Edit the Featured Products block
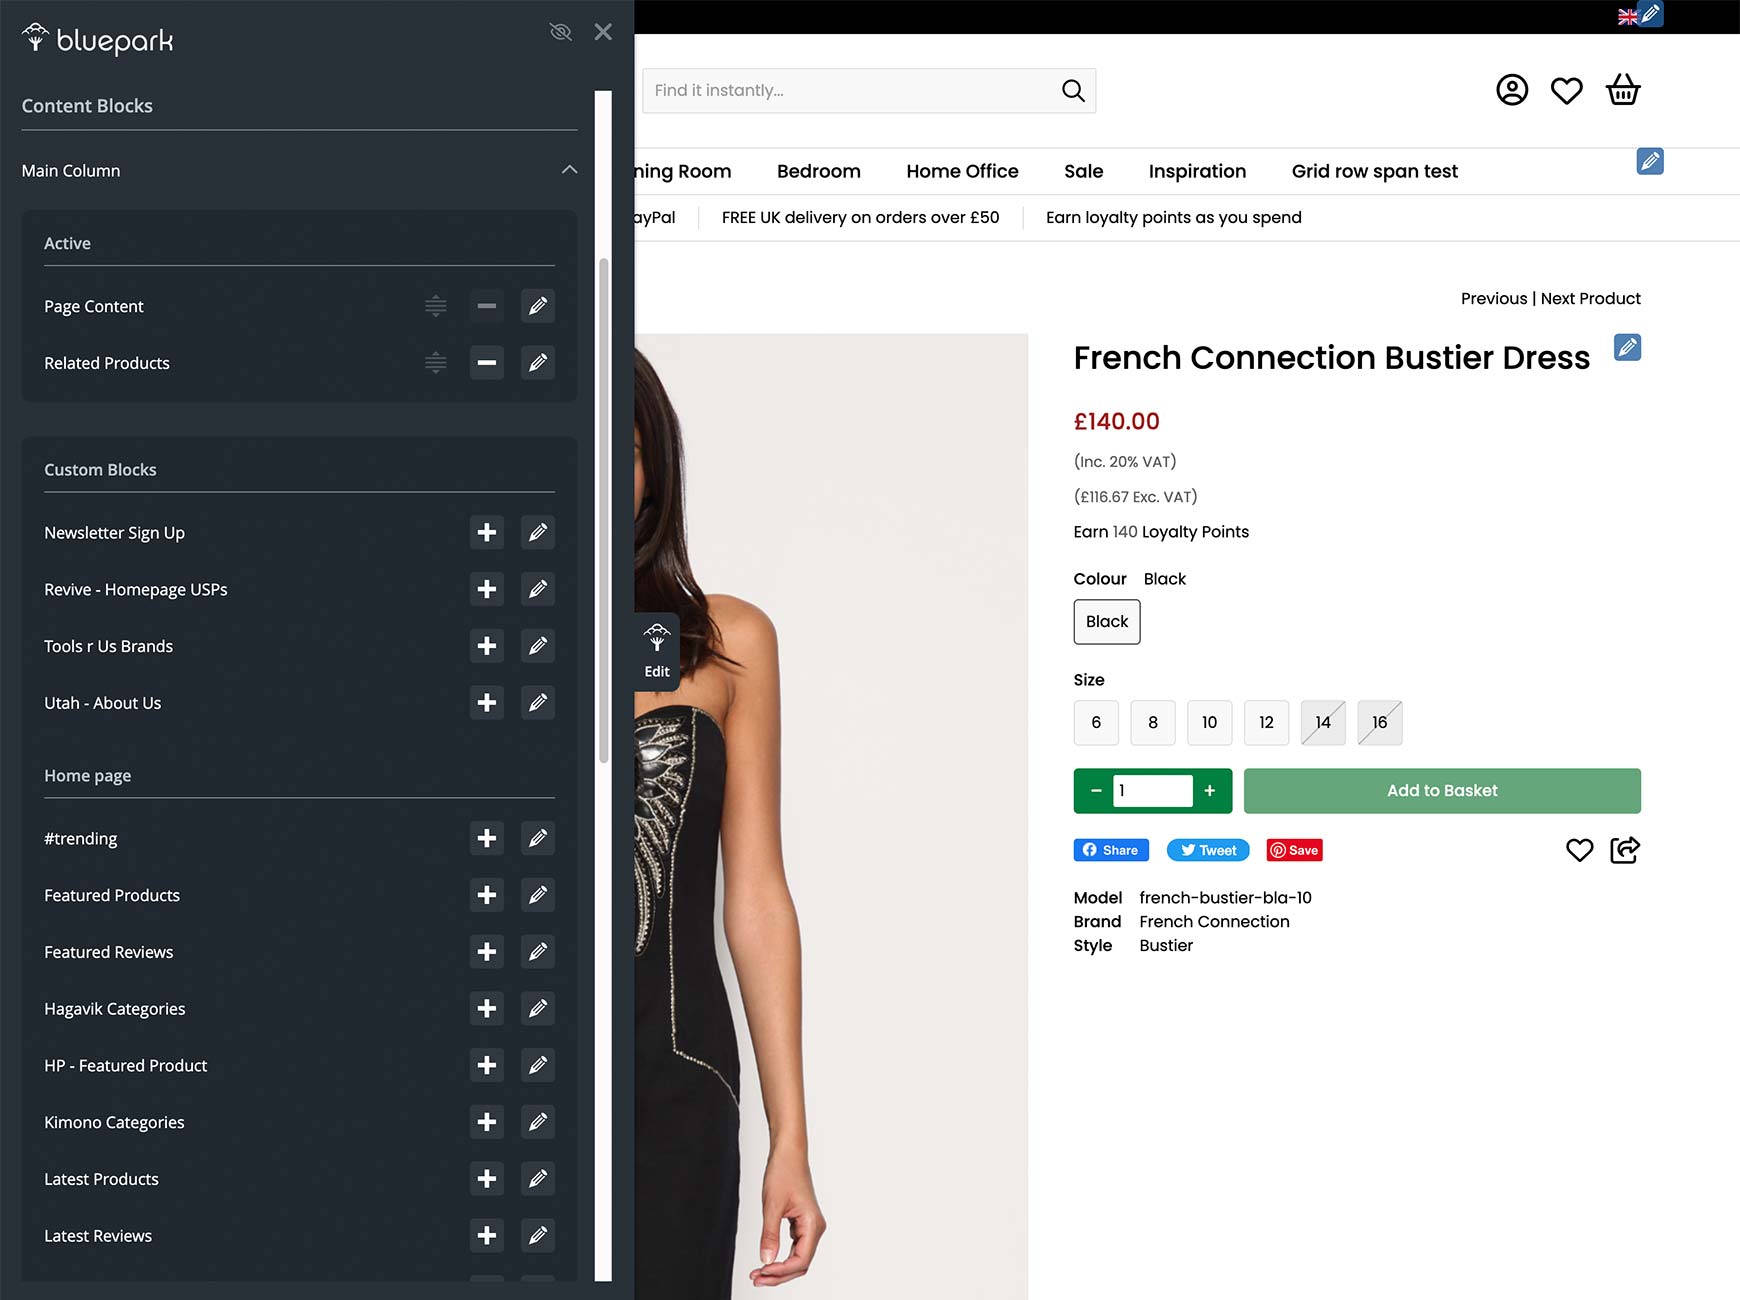The image size is (1740, 1300). point(538,895)
